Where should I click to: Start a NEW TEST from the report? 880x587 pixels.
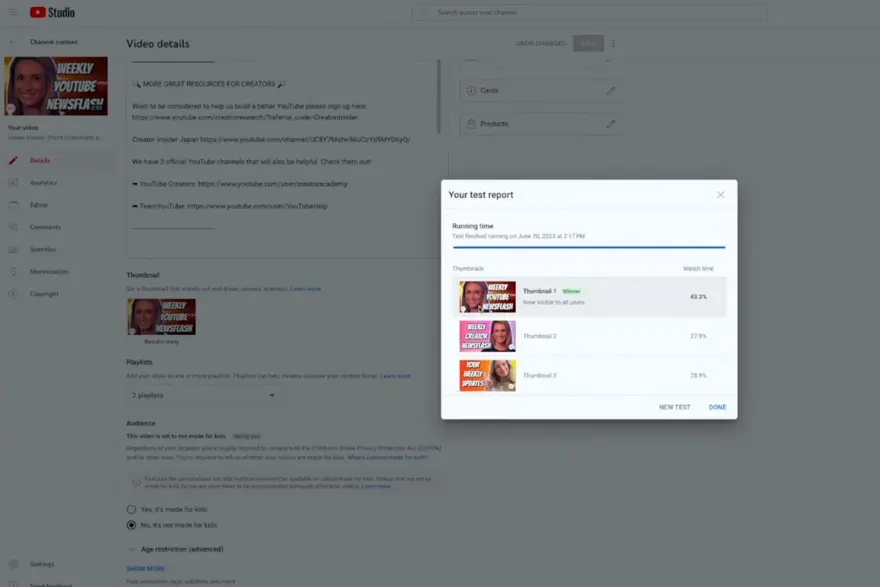(674, 407)
